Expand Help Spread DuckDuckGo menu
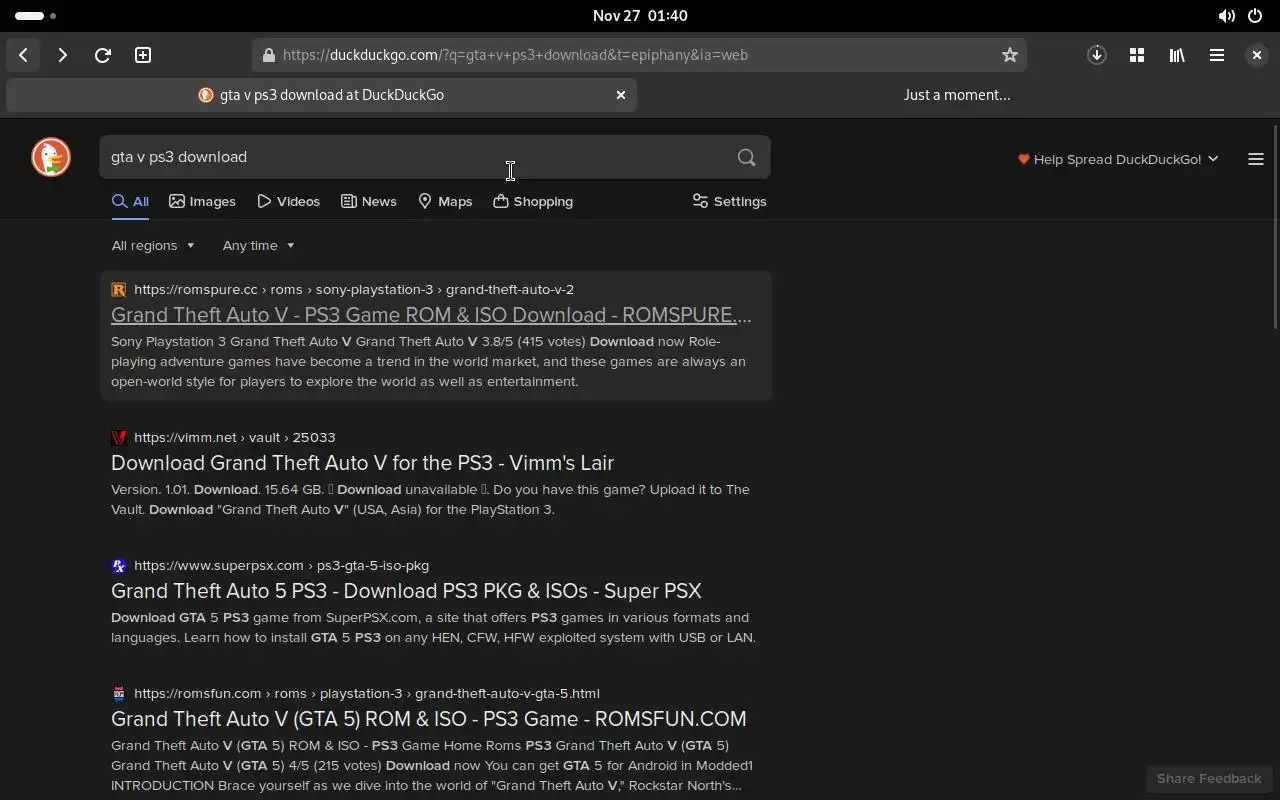 [x=1118, y=159]
